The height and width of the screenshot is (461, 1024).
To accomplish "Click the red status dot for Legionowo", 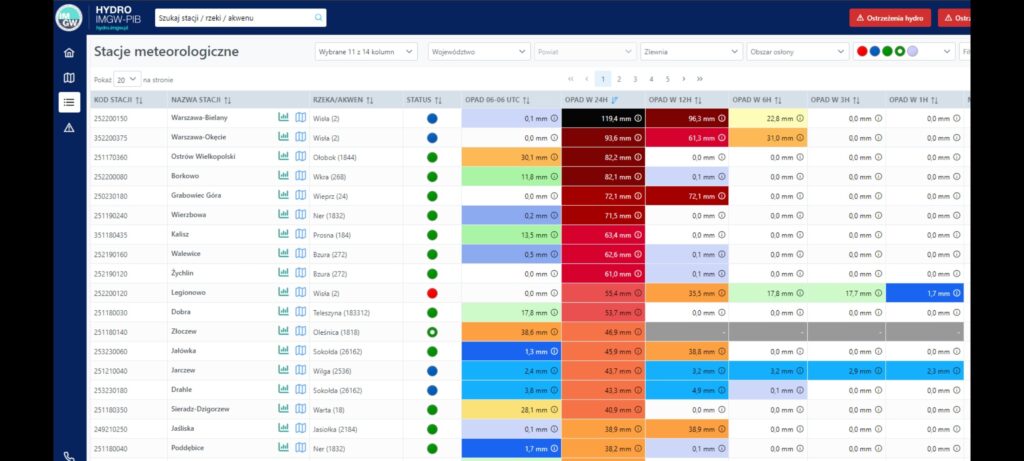I will pyautogui.click(x=432, y=293).
